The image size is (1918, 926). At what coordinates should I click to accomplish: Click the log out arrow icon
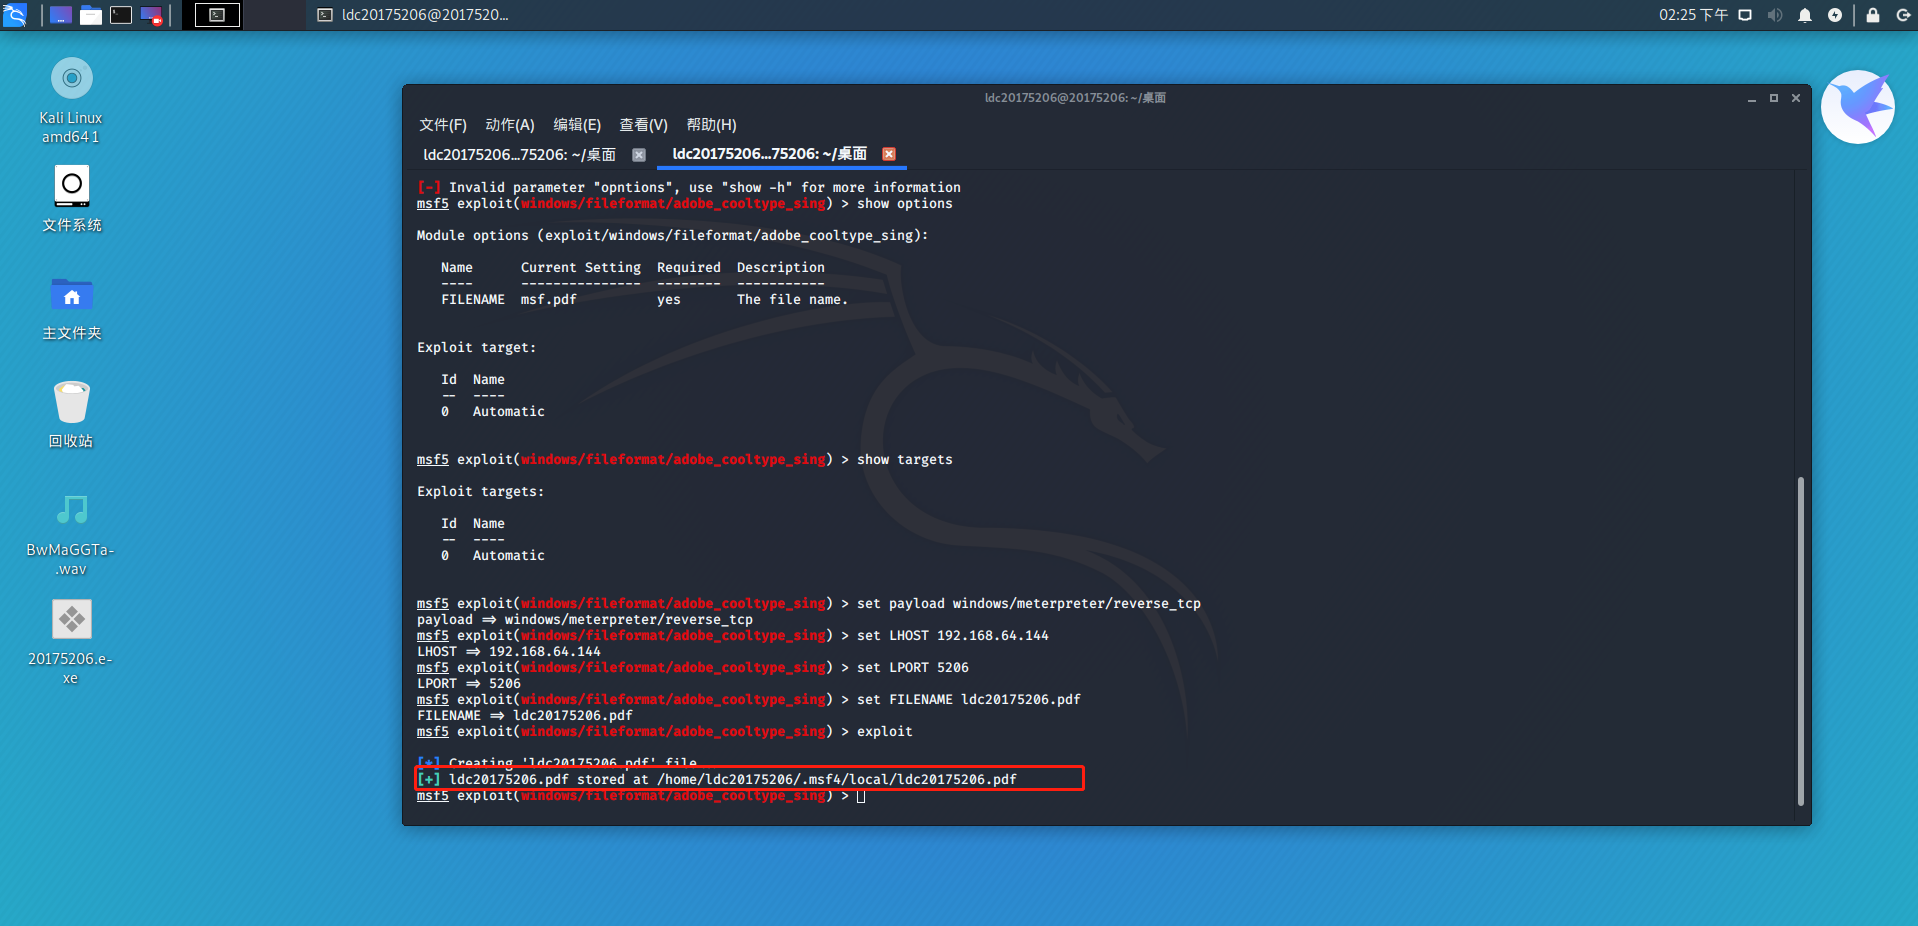1903,15
